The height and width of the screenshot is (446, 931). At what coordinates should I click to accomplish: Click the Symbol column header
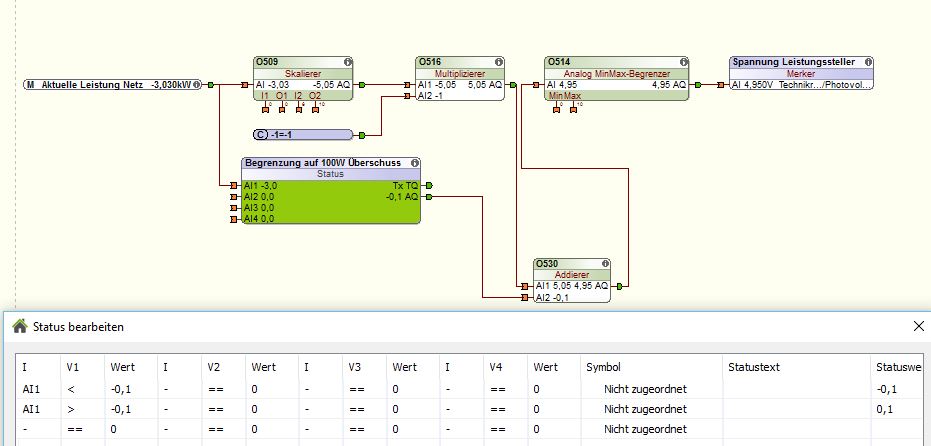tap(602, 367)
